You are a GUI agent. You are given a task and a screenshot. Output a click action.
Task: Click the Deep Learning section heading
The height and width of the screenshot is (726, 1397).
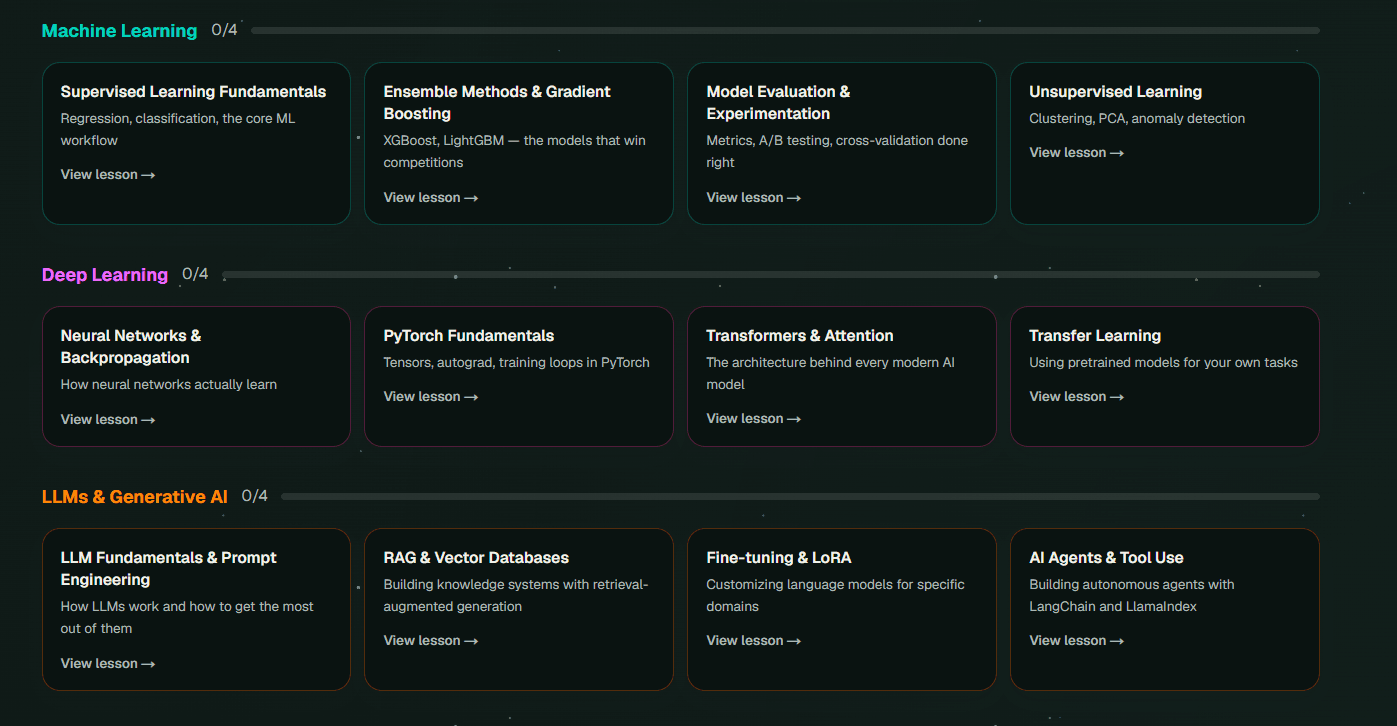coord(105,275)
